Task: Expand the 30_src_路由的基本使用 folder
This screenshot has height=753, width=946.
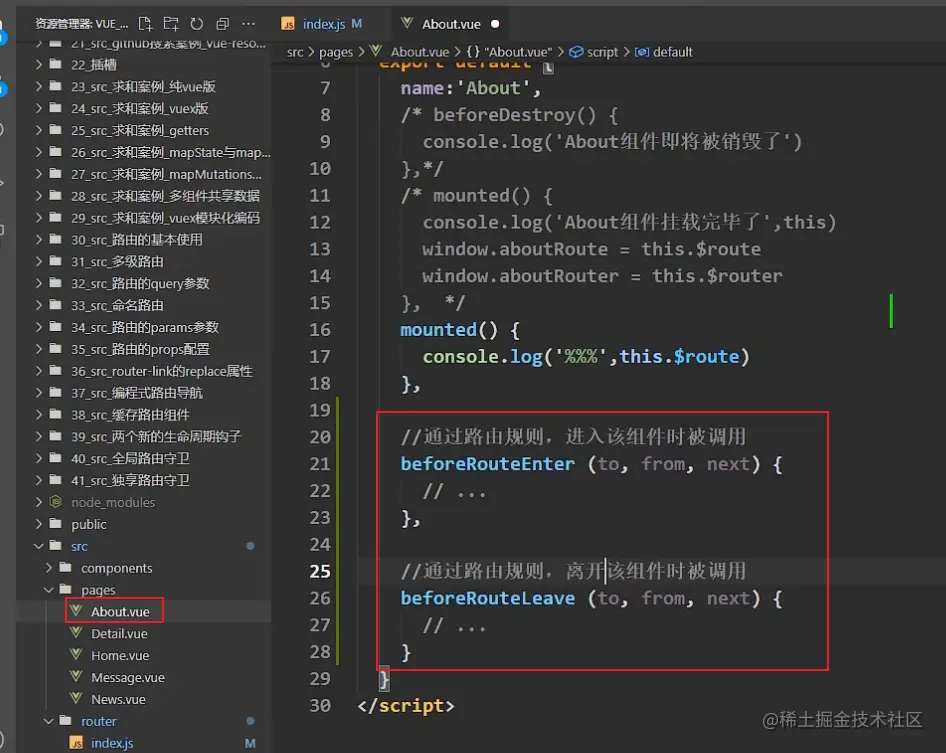Action: coord(39,239)
